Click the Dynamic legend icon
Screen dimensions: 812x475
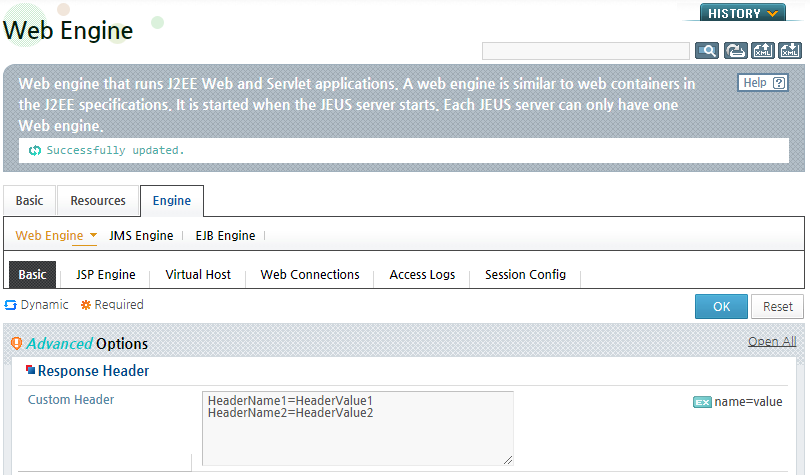pyautogui.click(x=11, y=305)
